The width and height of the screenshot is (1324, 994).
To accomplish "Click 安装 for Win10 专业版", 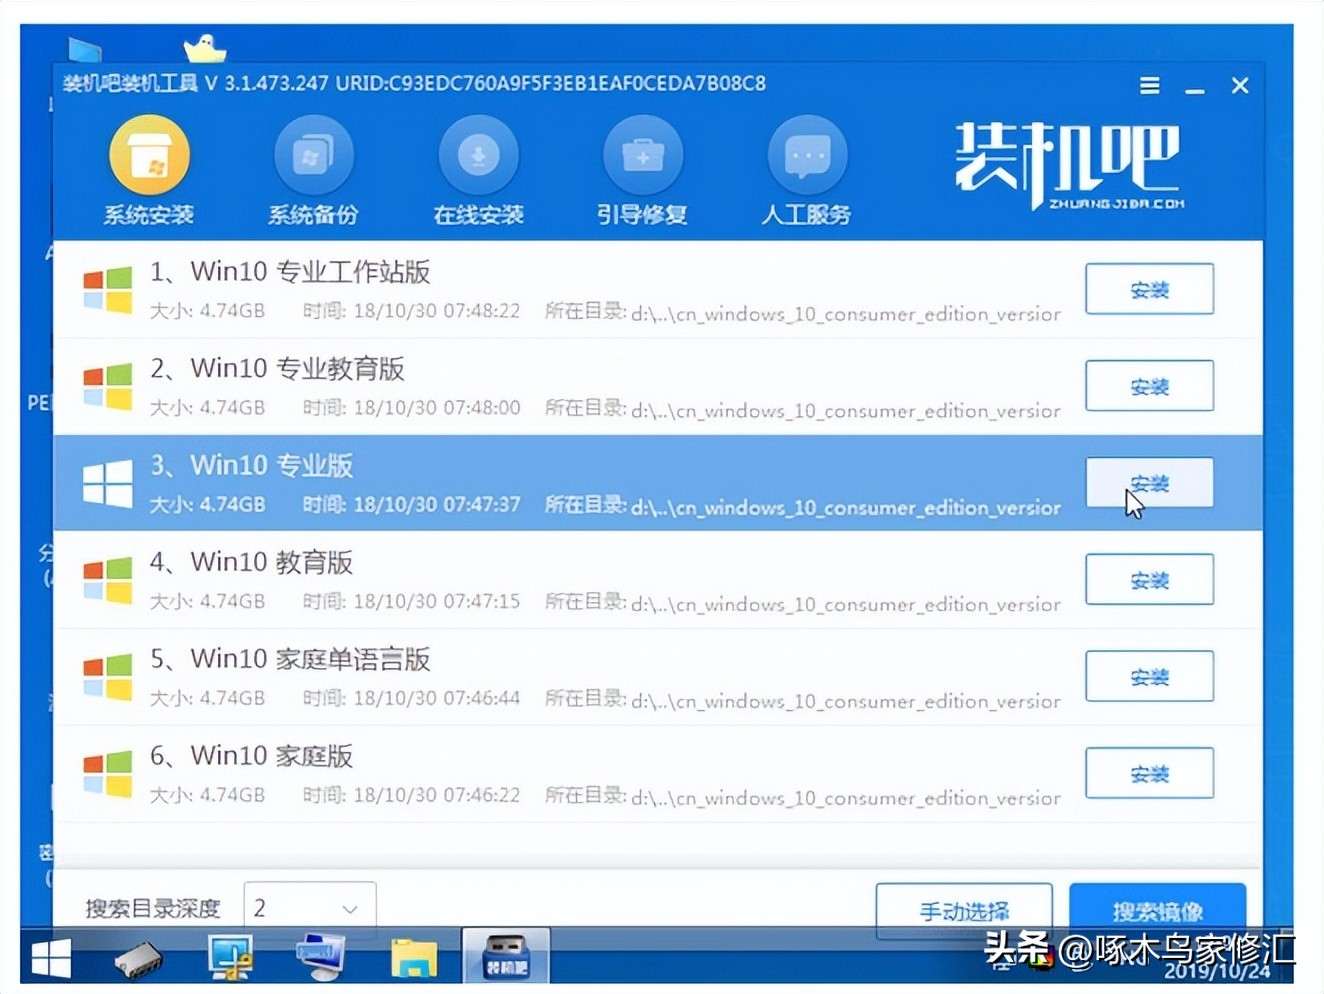I will (1149, 481).
